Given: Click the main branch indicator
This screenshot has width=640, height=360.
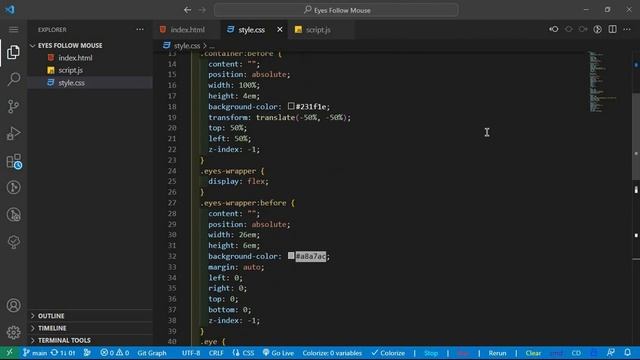Looking at the screenshot, I should [35, 353].
